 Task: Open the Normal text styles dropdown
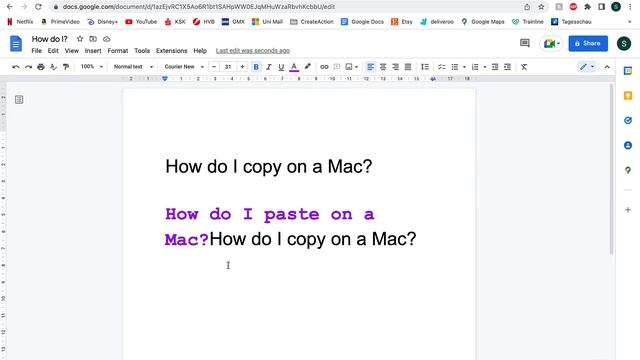click(133, 67)
